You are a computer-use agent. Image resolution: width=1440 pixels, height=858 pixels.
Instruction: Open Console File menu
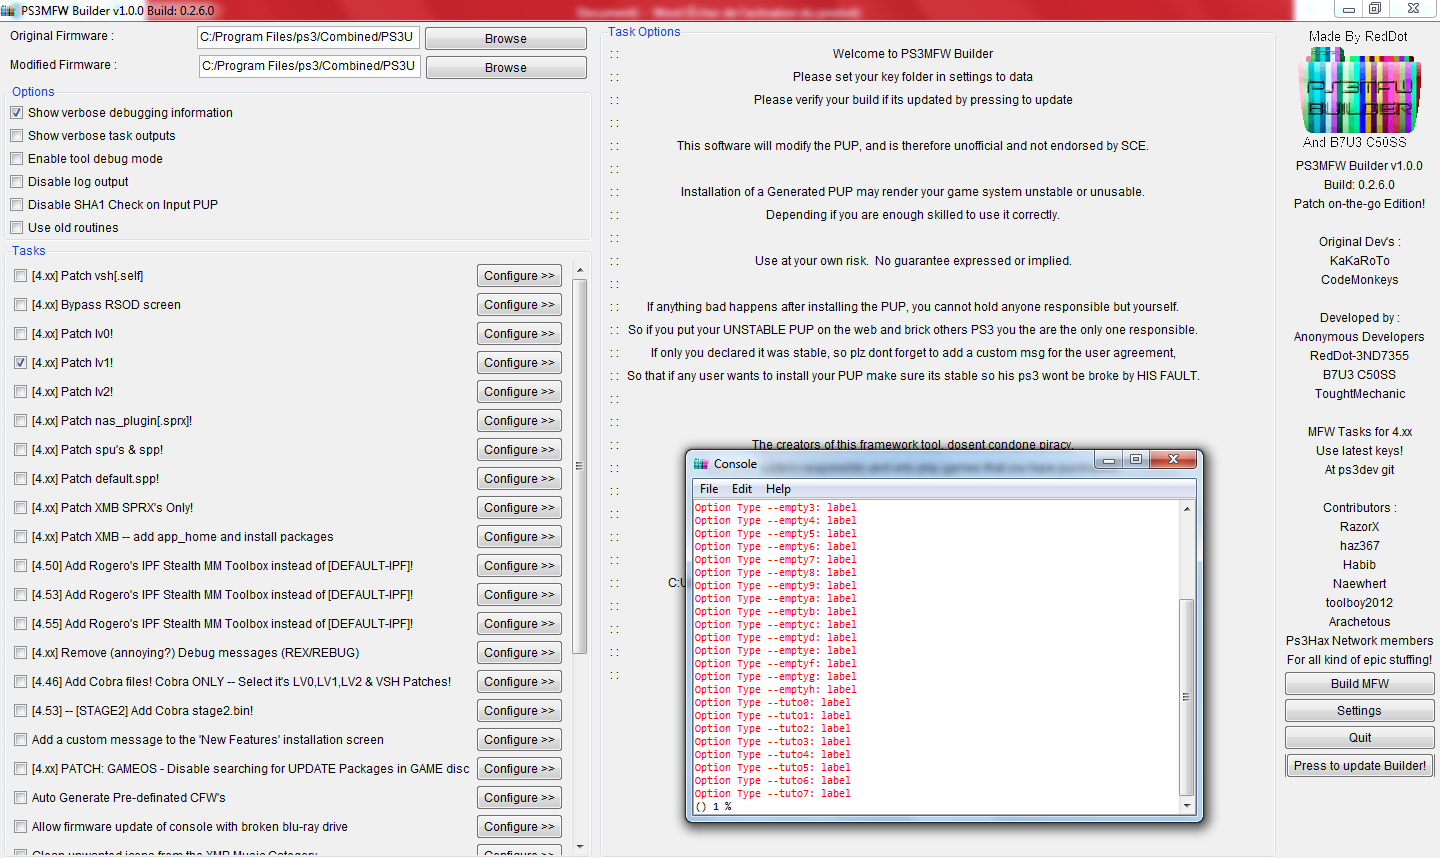pyautogui.click(x=709, y=489)
